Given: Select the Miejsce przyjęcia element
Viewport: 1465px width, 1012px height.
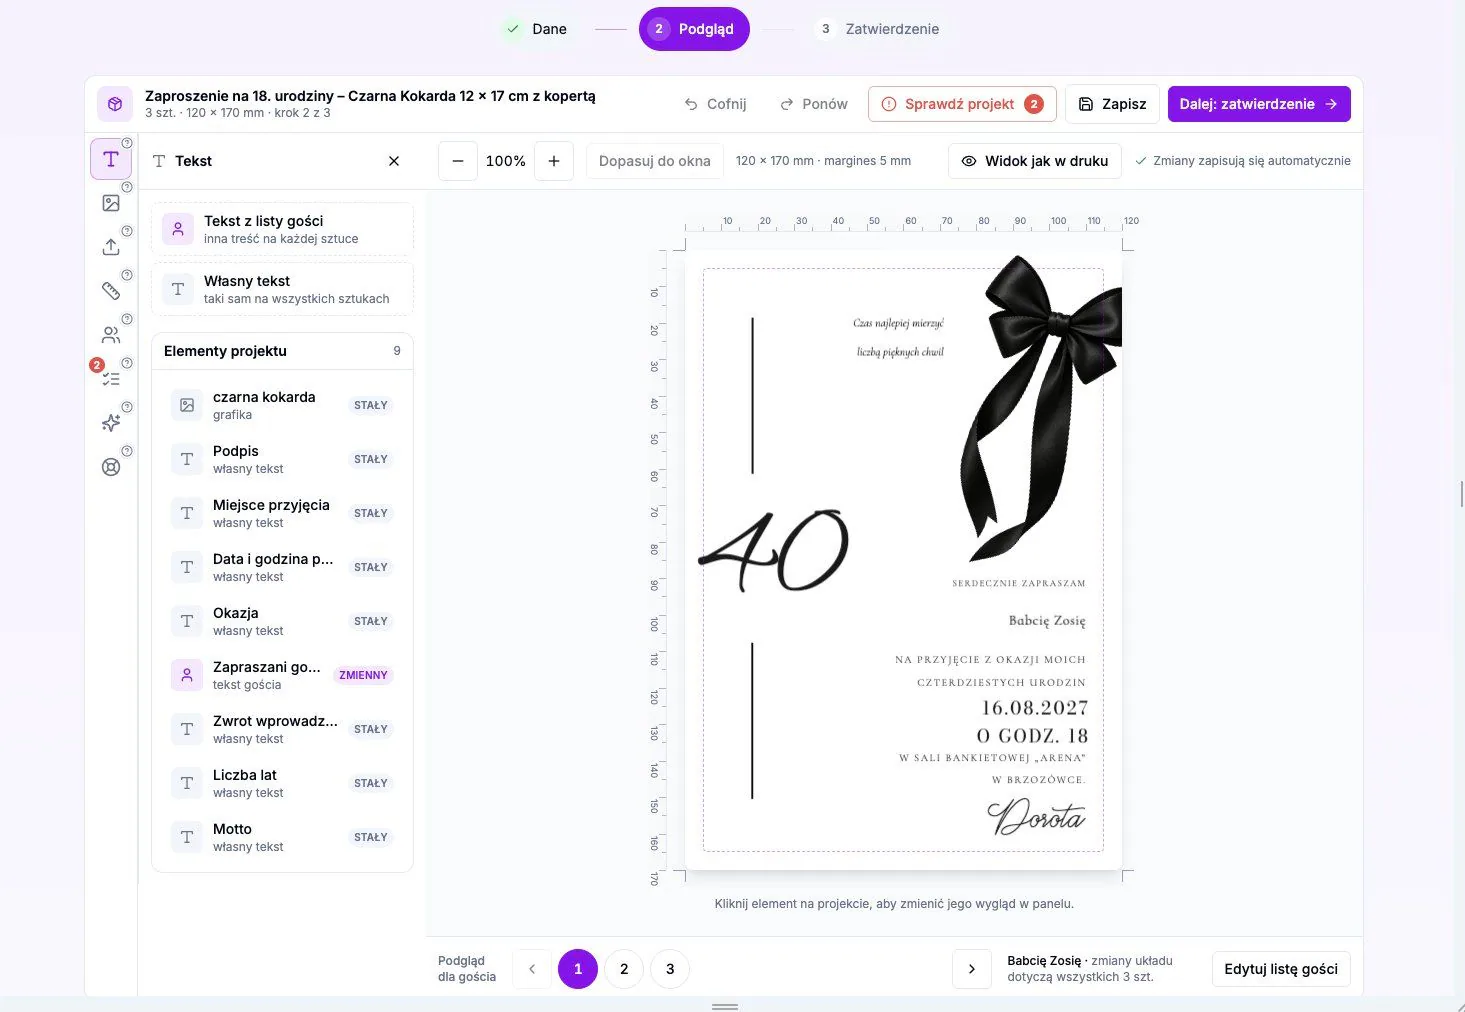Looking at the screenshot, I should click(282, 513).
